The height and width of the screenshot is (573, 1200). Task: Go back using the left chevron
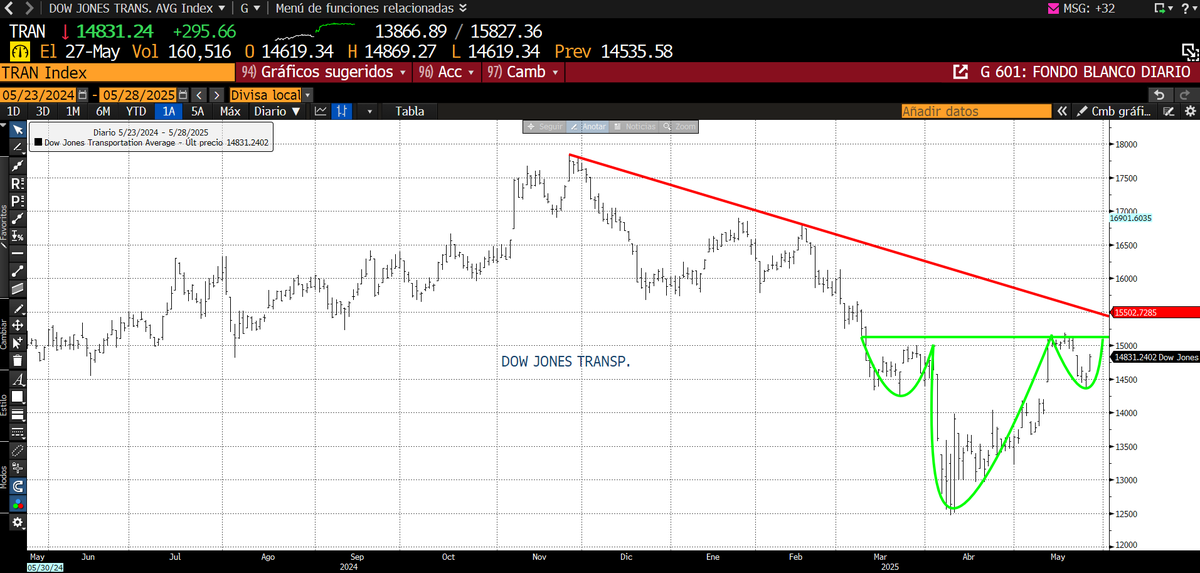(9, 8)
